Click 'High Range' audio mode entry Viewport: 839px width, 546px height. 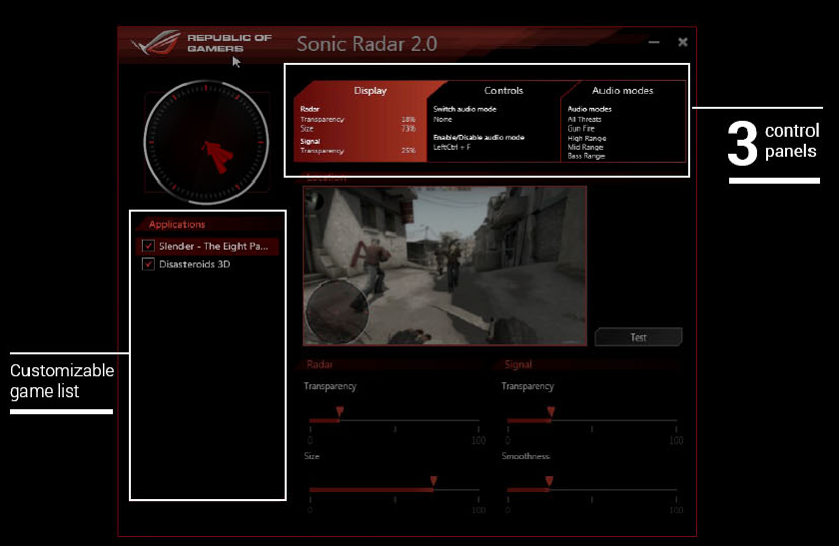click(x=587, y=138)
